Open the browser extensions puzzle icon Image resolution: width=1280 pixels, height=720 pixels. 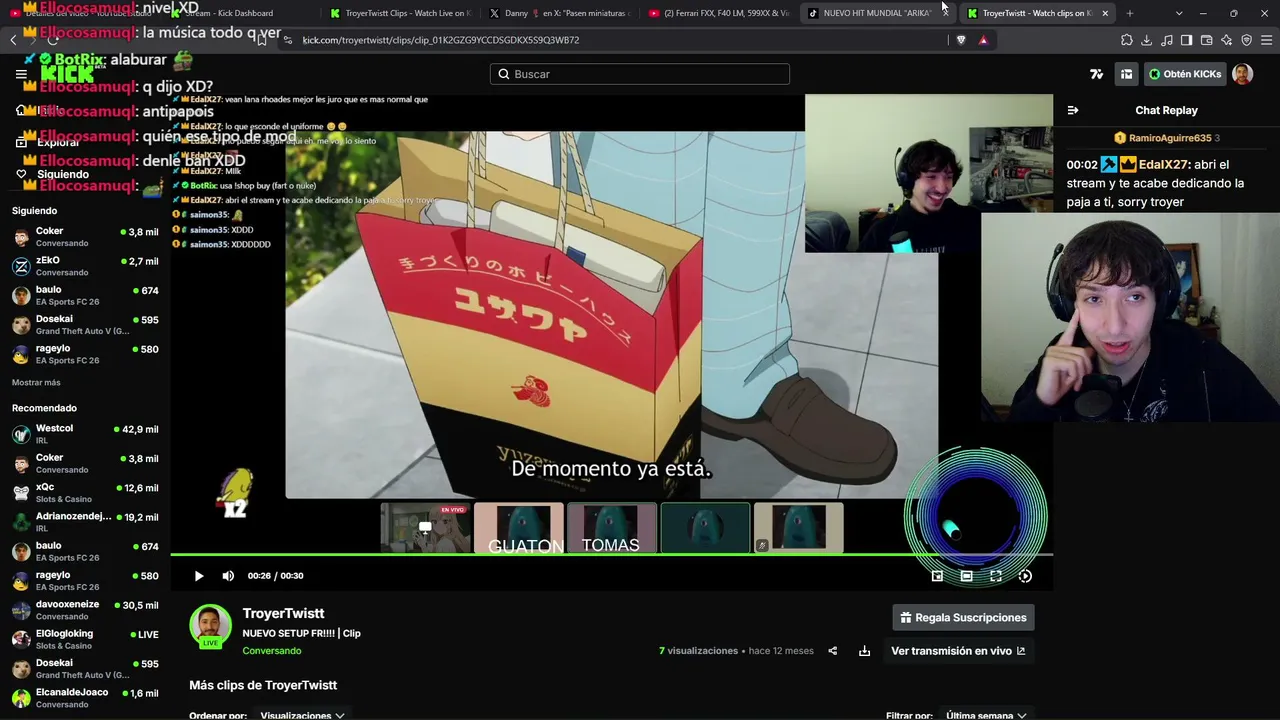[1126, 40]
